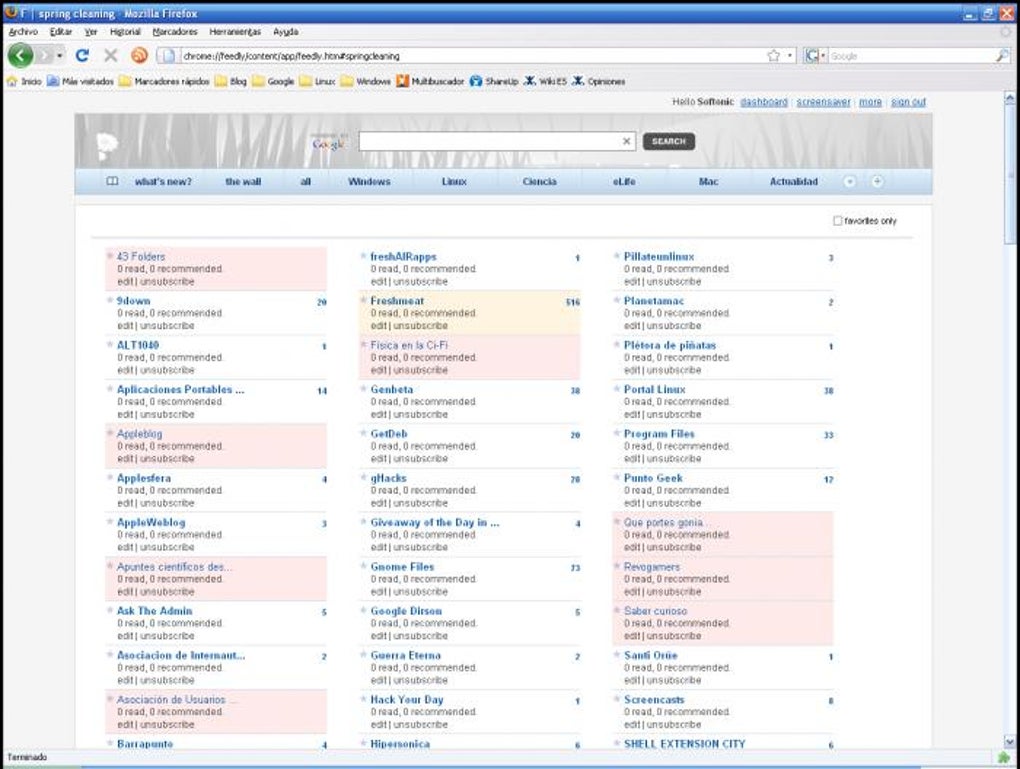The width and height of the screenshot is (1020, 769).
Task: Enable the favorites only checkbox
Action: (x=837, y=221)
